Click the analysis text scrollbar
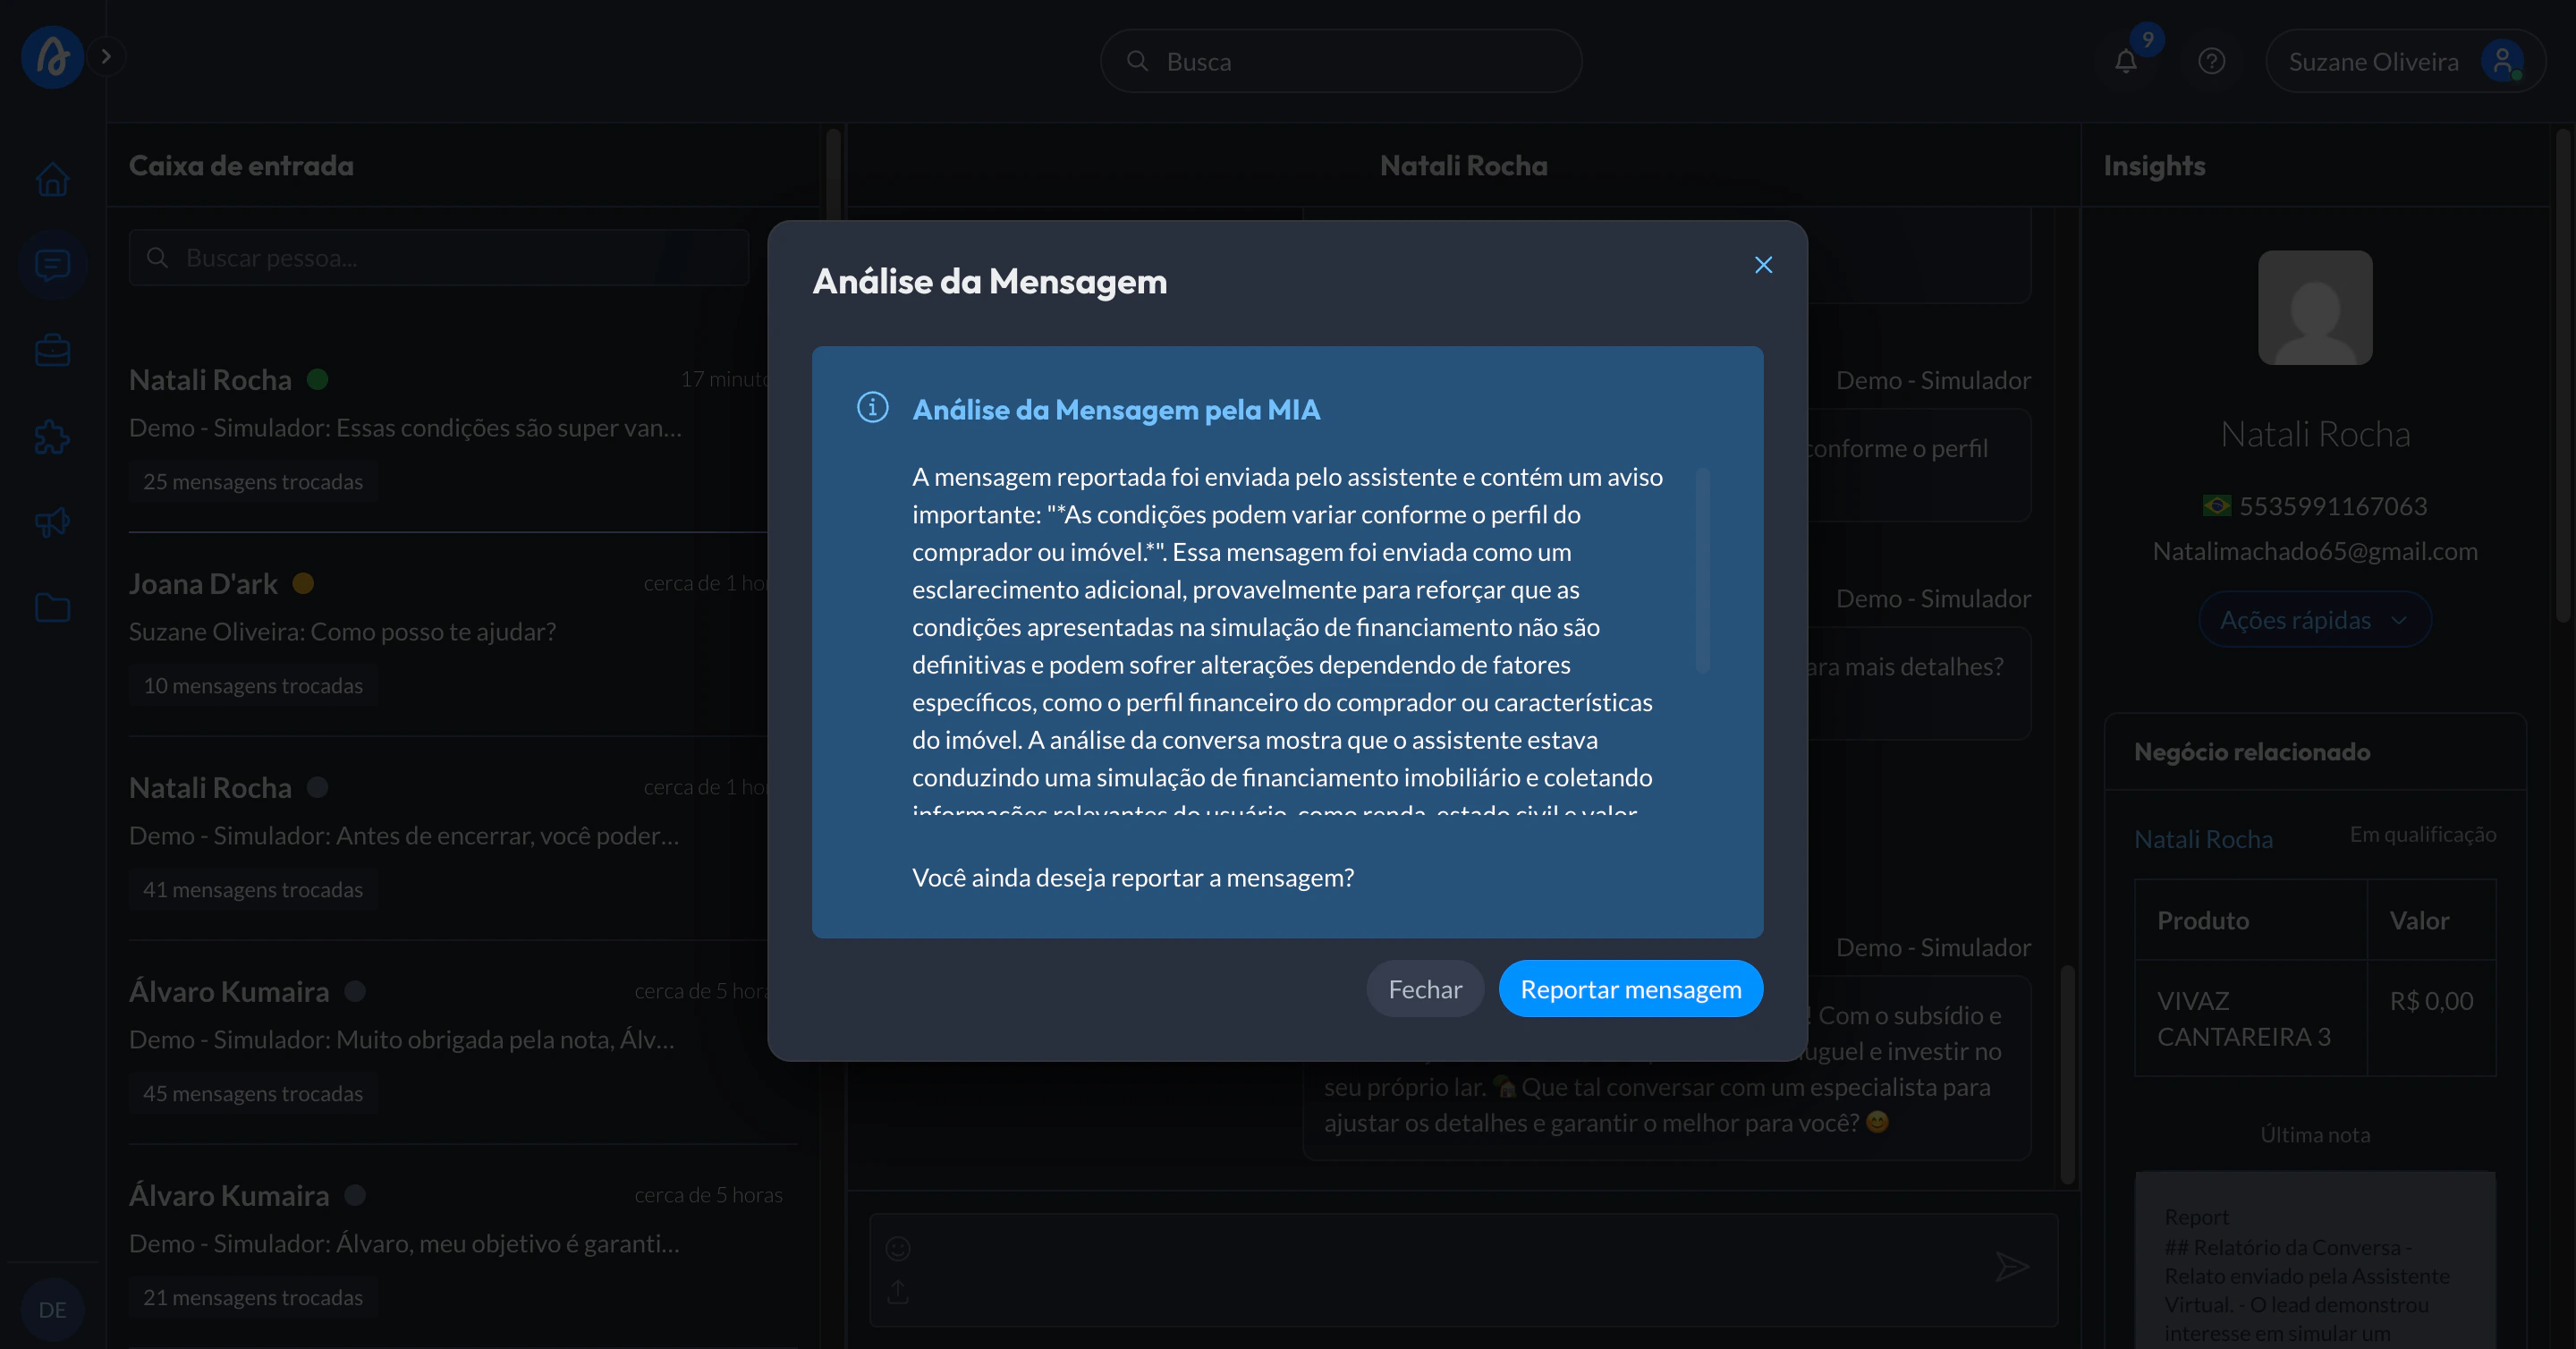The image size is (2576, 1349). [x=1702, y=570]
